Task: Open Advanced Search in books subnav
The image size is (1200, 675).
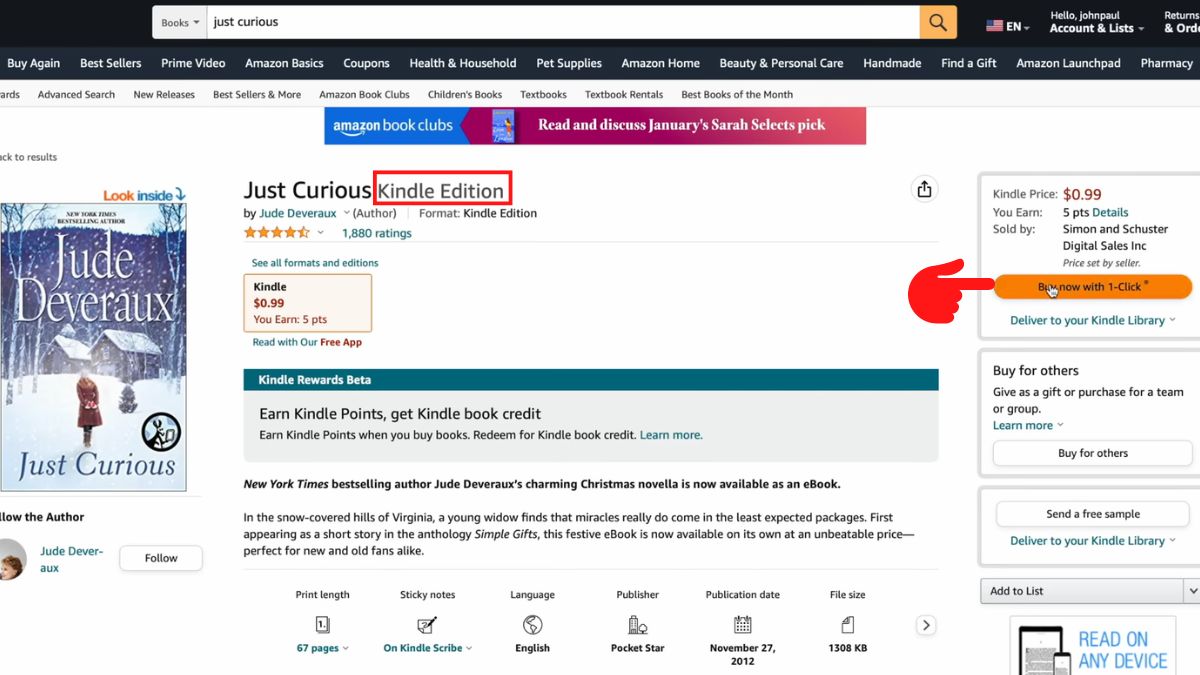Action: (76, 95)
